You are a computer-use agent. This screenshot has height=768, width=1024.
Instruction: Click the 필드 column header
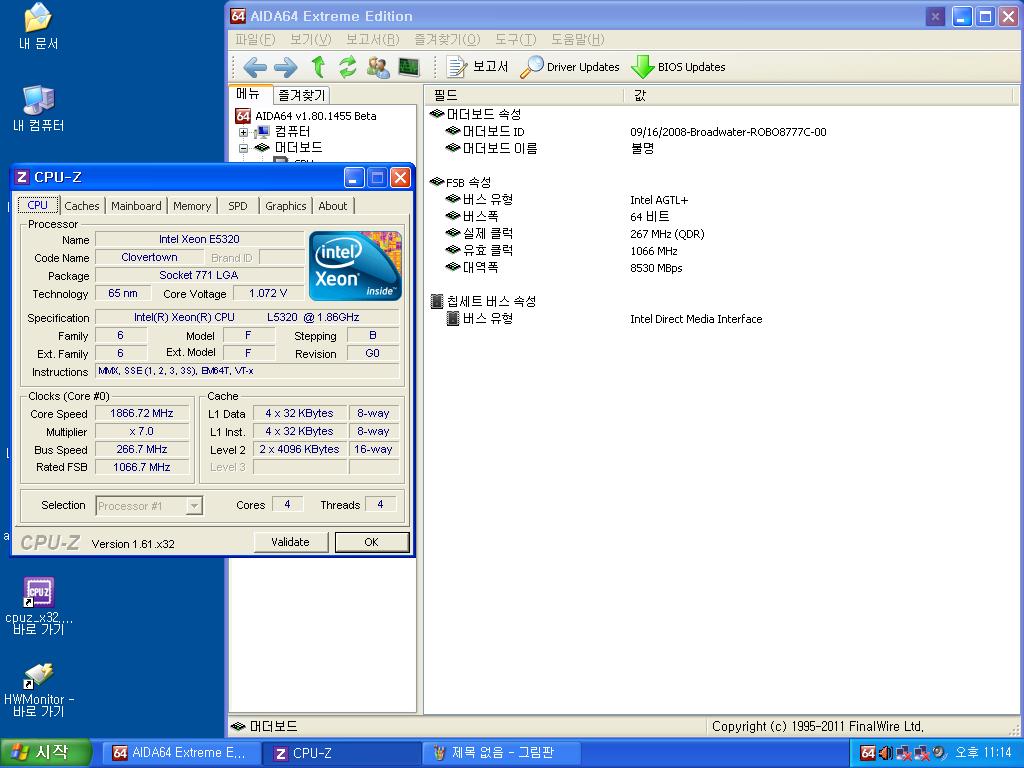coord(524,95)
